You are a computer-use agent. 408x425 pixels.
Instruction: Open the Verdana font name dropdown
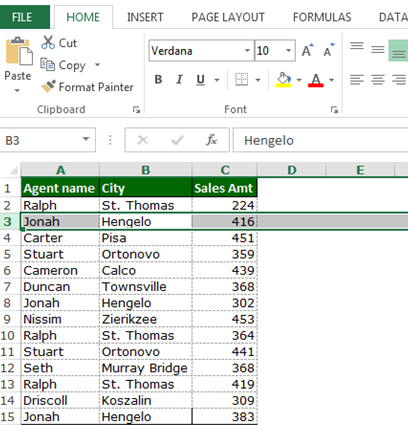click(247, 51)
